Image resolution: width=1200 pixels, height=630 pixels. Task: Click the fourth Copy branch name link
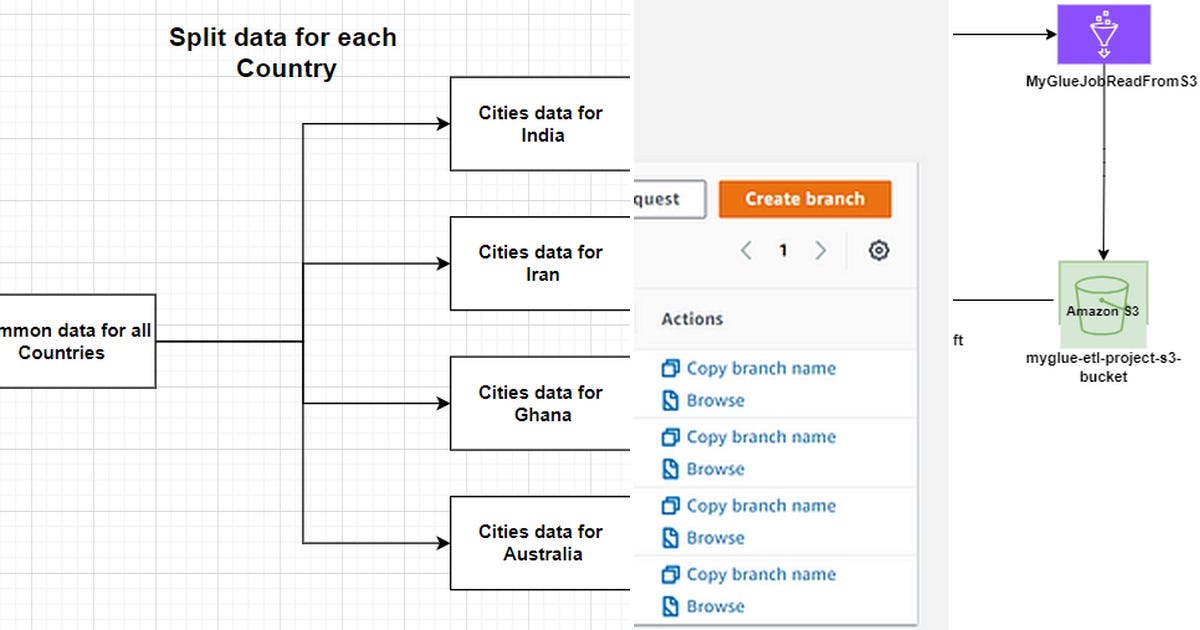click(761, 574)
